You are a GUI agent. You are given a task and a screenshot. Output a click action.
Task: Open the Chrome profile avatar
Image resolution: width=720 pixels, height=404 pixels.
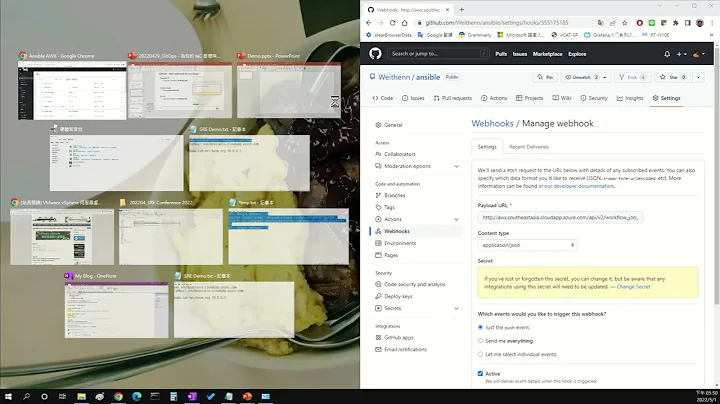point(700,22)
